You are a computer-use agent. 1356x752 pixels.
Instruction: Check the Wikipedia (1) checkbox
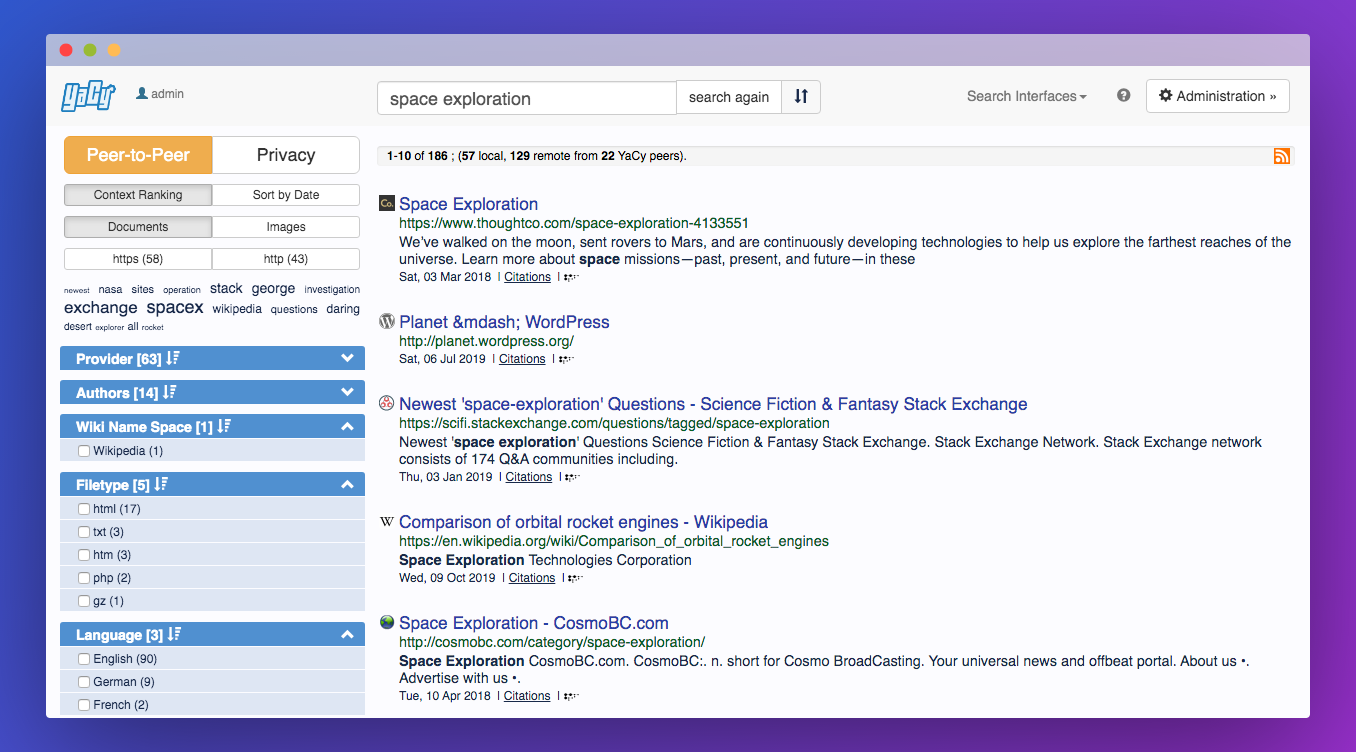pos(84,451)
